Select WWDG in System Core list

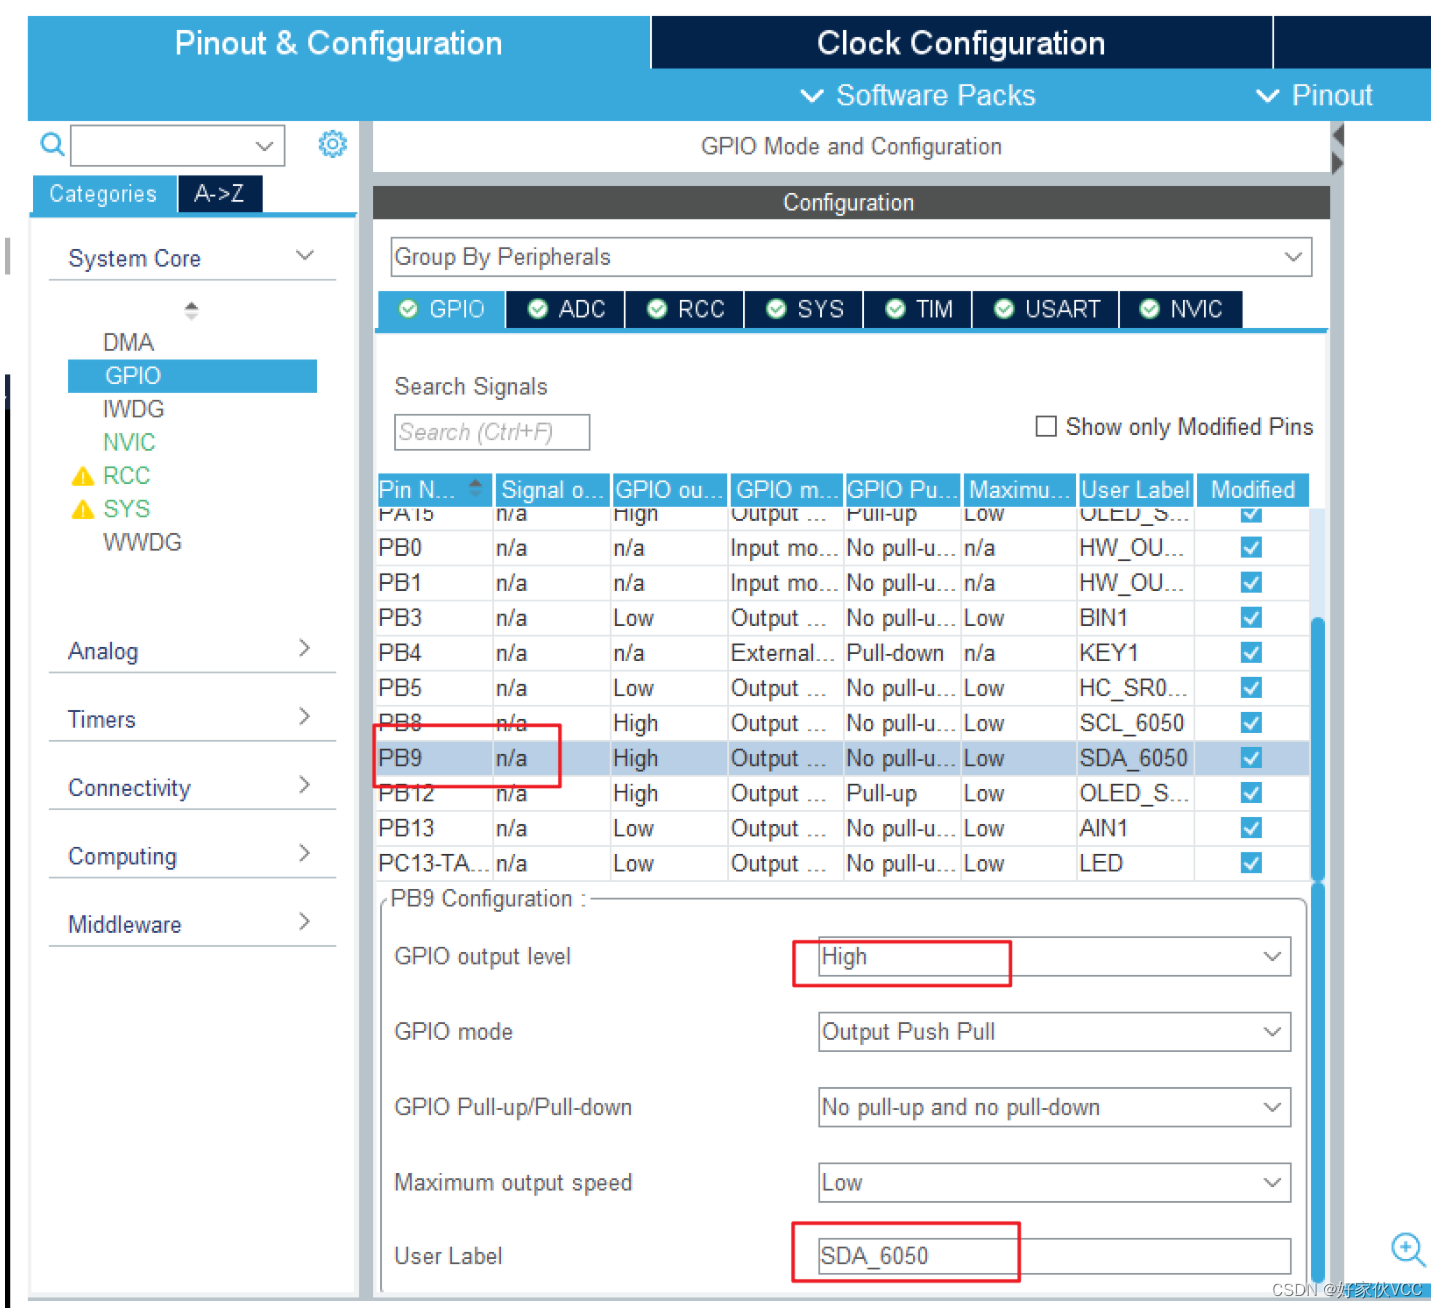pos(142,543)
